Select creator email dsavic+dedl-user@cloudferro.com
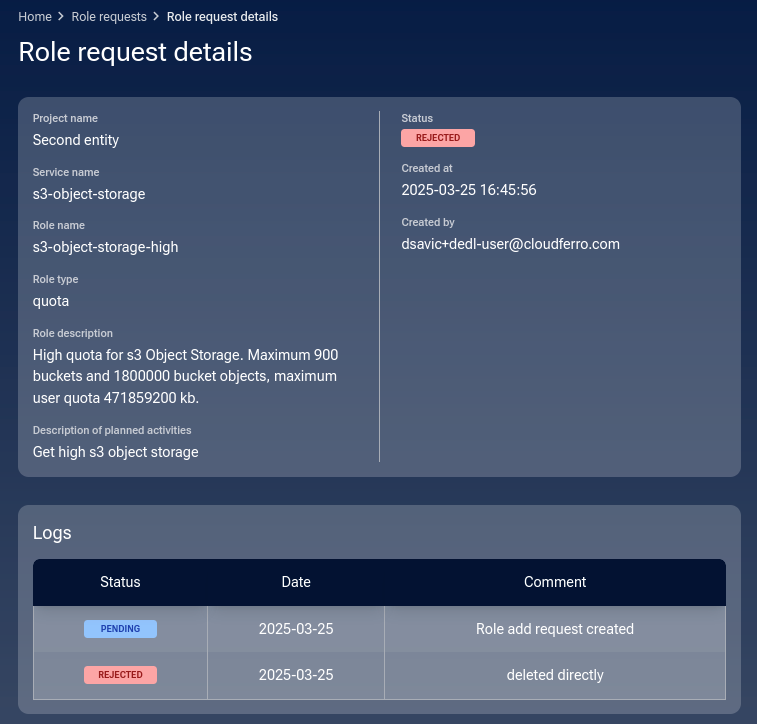Image resolution: width=757 pixels, height=724 pixels. click(x=510, y=244)
